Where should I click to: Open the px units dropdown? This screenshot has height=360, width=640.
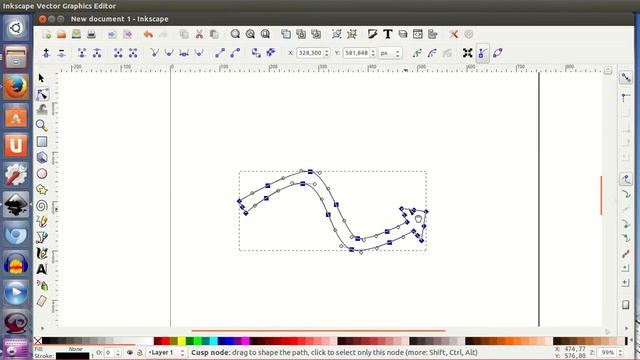pyautogui.click(x=390, y=53)
